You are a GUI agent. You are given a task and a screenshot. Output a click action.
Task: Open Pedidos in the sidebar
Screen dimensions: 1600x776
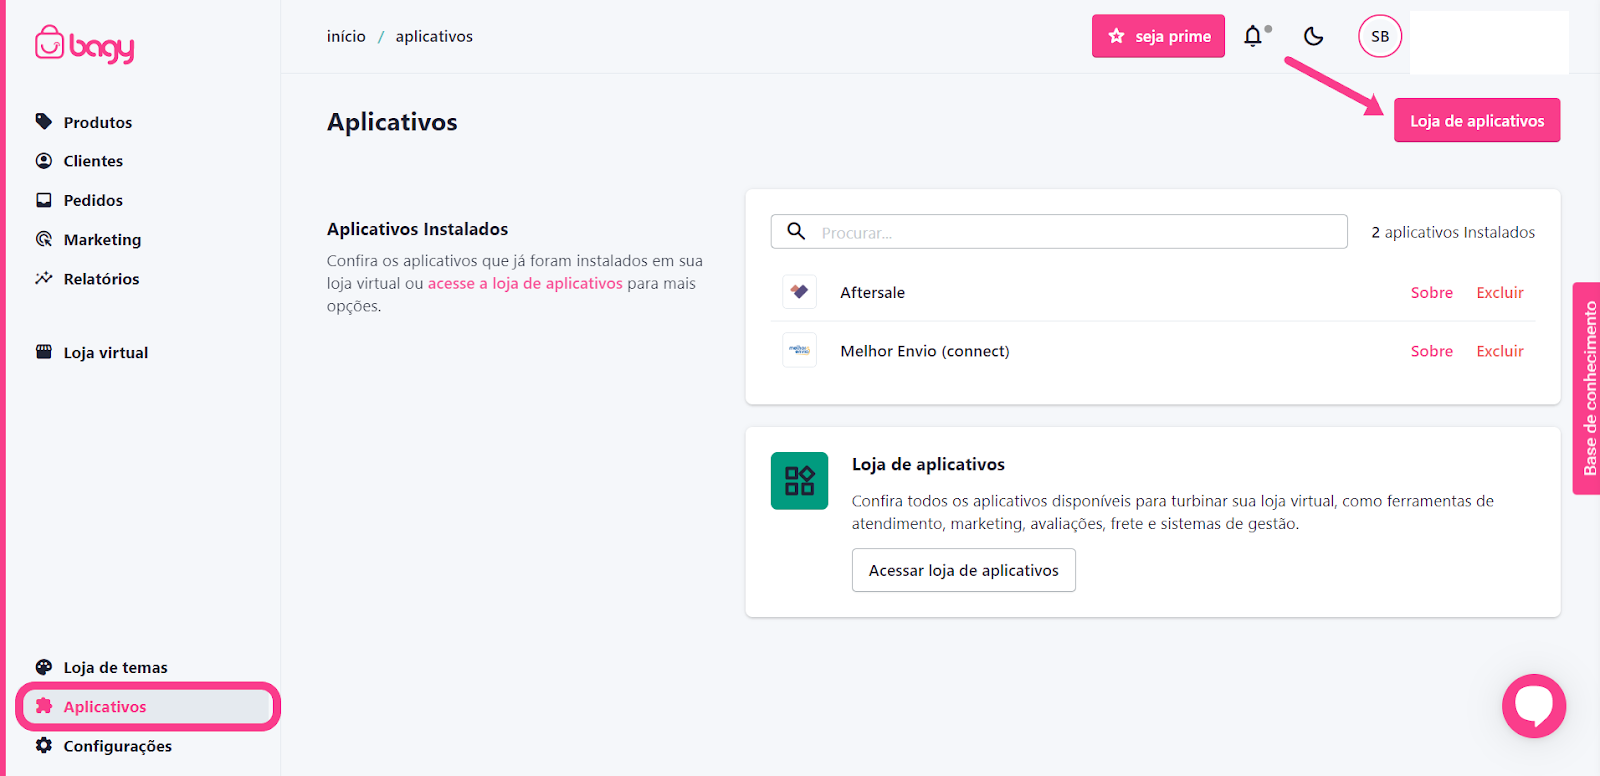[93, 200]
